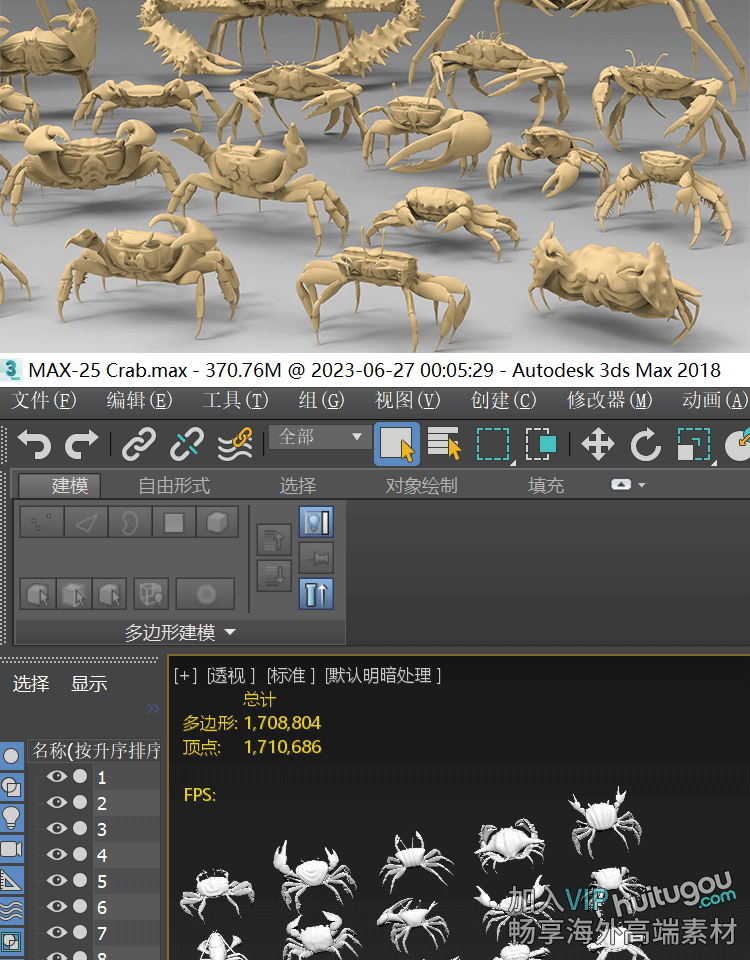Open the scene explorer 显示 menu
Viewport: 750px width, 960px height.
click(x=89, y=684)
